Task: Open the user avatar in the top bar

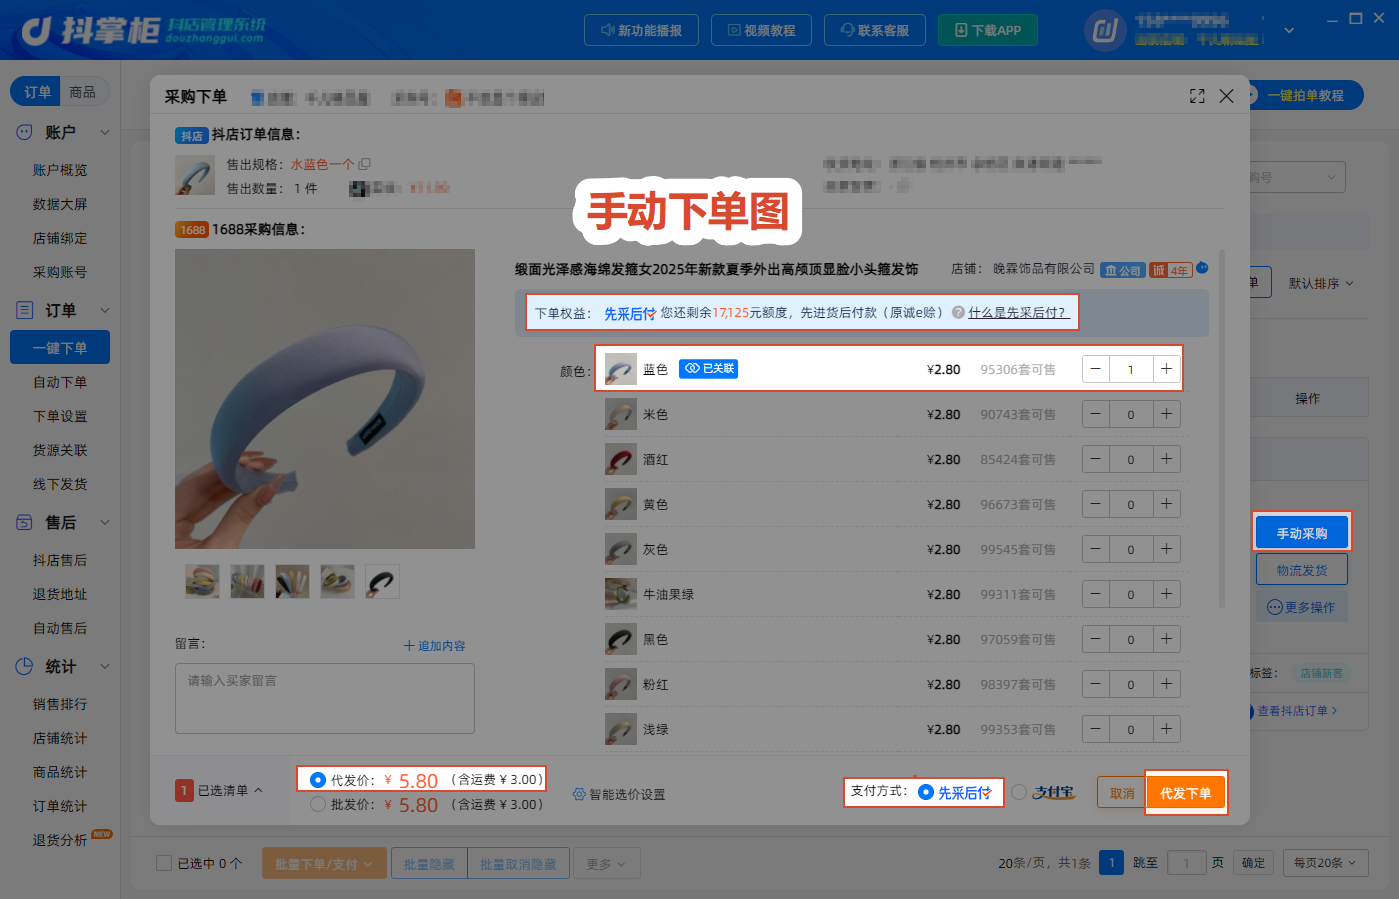Action: coord(1105,30)
